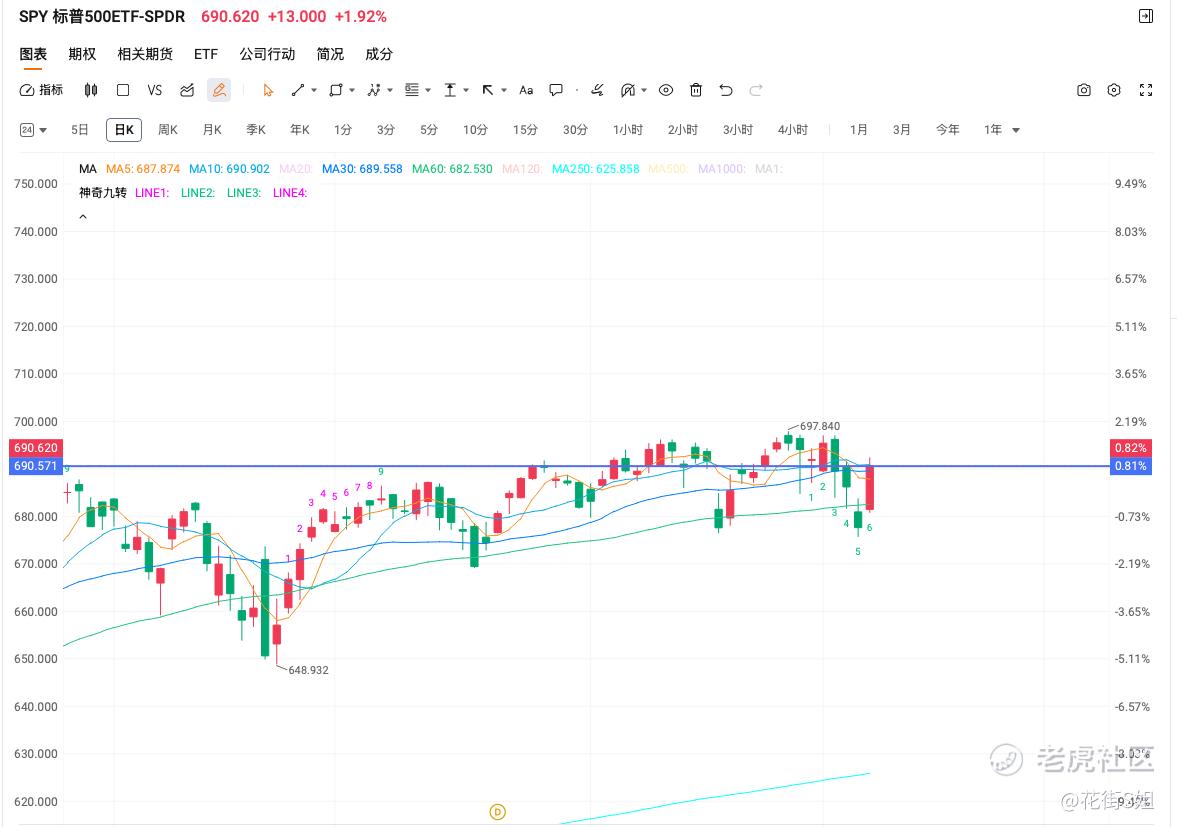The image size is (1177, 827).
Task: Toggle the MA5 moving average line
Action: click(x=143, y=169)
